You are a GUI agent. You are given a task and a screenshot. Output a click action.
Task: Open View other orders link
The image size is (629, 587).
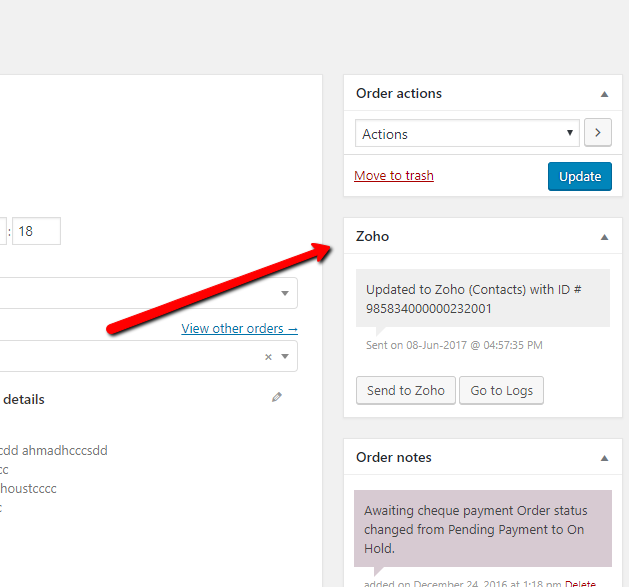(x=240, y=328)
